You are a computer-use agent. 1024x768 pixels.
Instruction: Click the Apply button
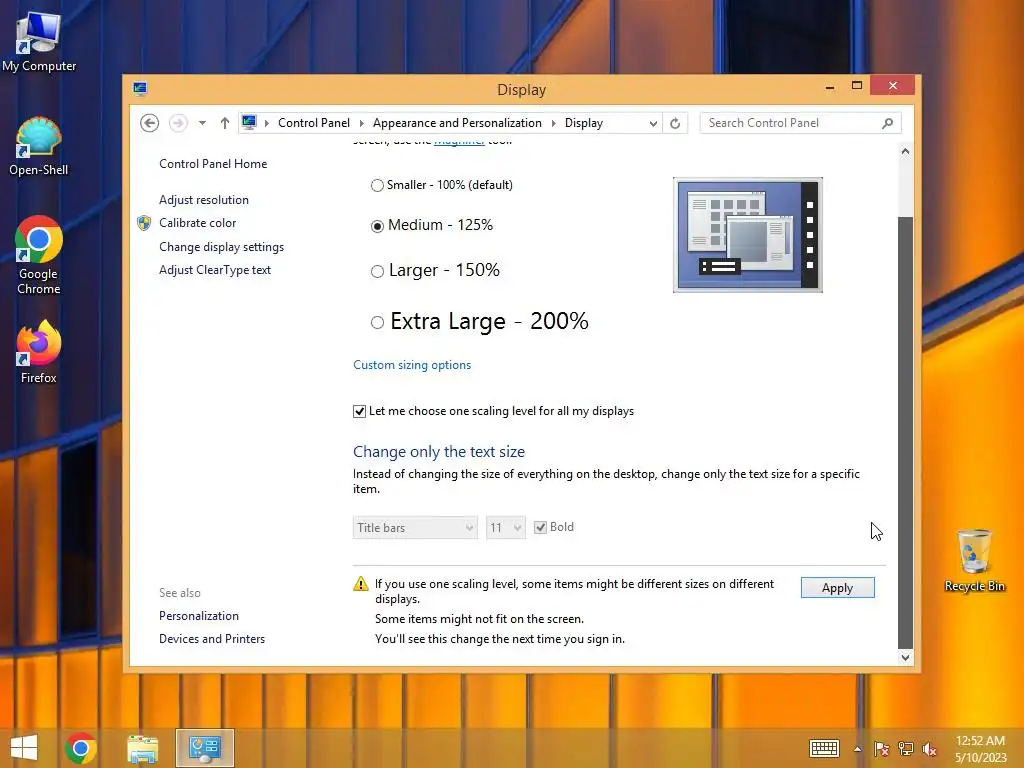(837, 588)
